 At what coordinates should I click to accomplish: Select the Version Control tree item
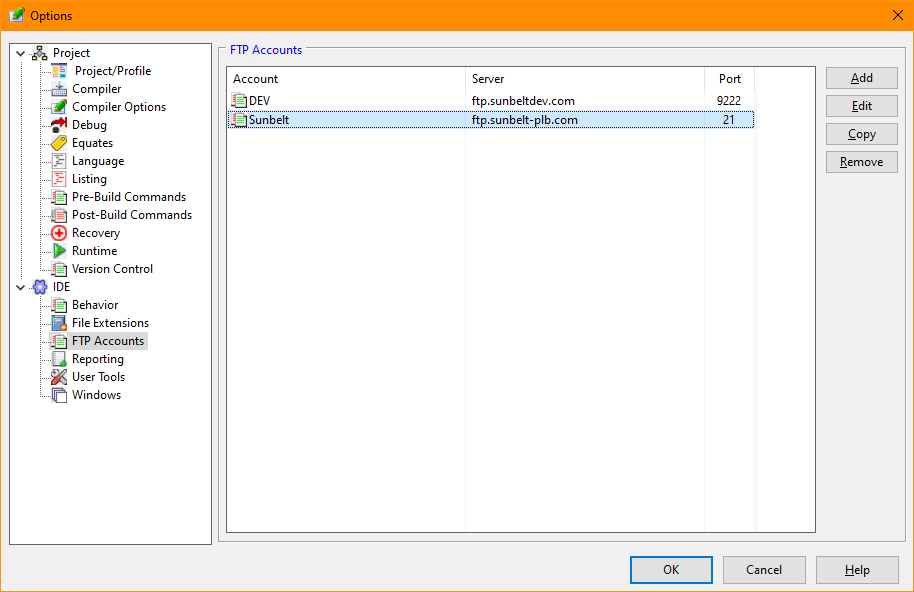[x=112, y=269]
